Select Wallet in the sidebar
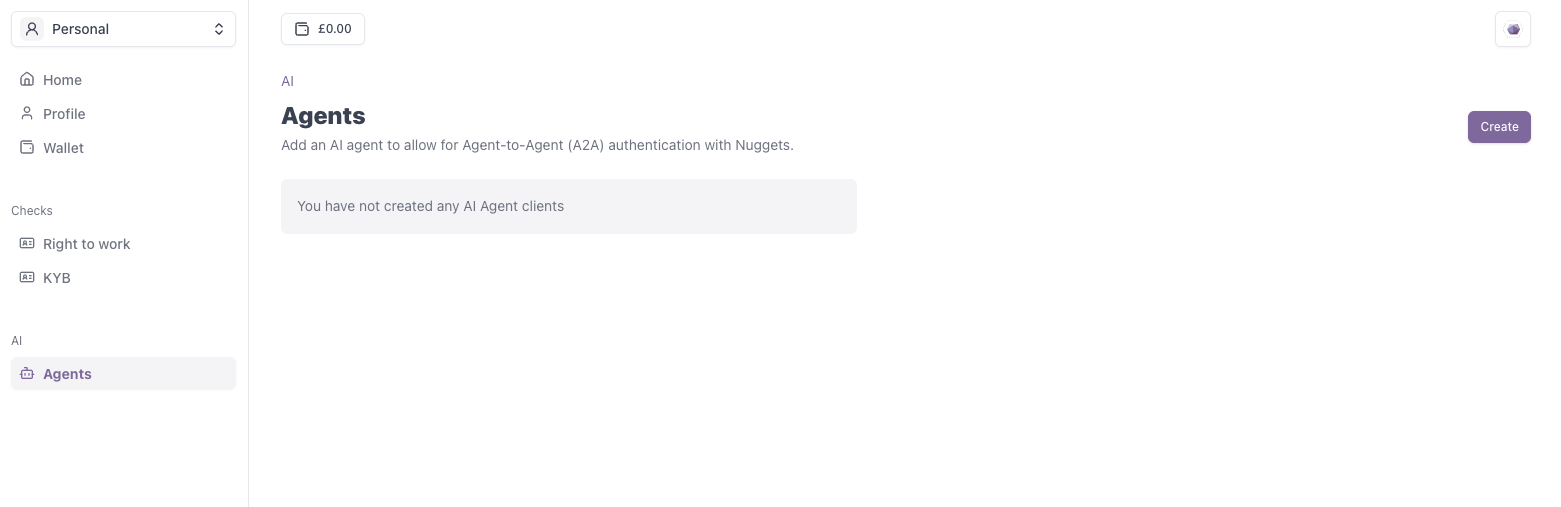Image resolution: width=1561 pixels, height=507 pixels. click(123, 147)
